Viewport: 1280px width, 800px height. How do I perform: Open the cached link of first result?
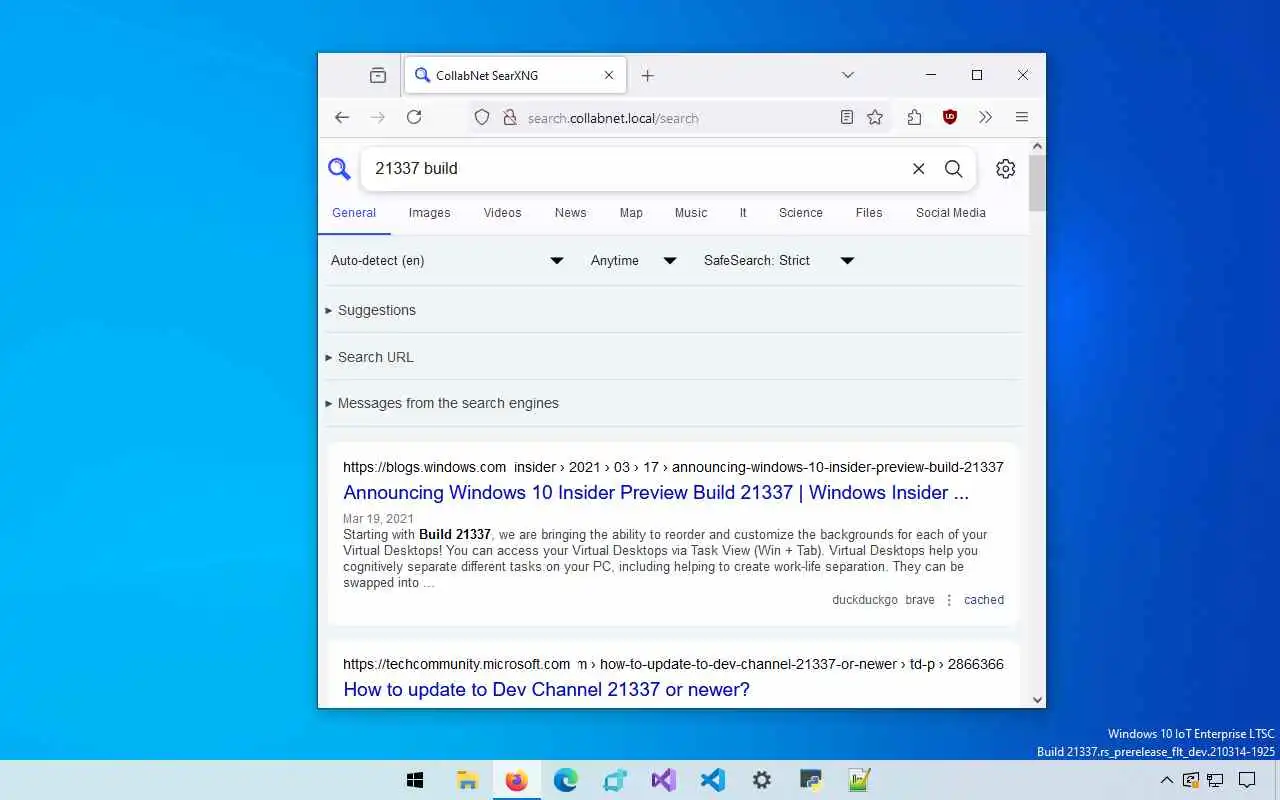[984, 600]
